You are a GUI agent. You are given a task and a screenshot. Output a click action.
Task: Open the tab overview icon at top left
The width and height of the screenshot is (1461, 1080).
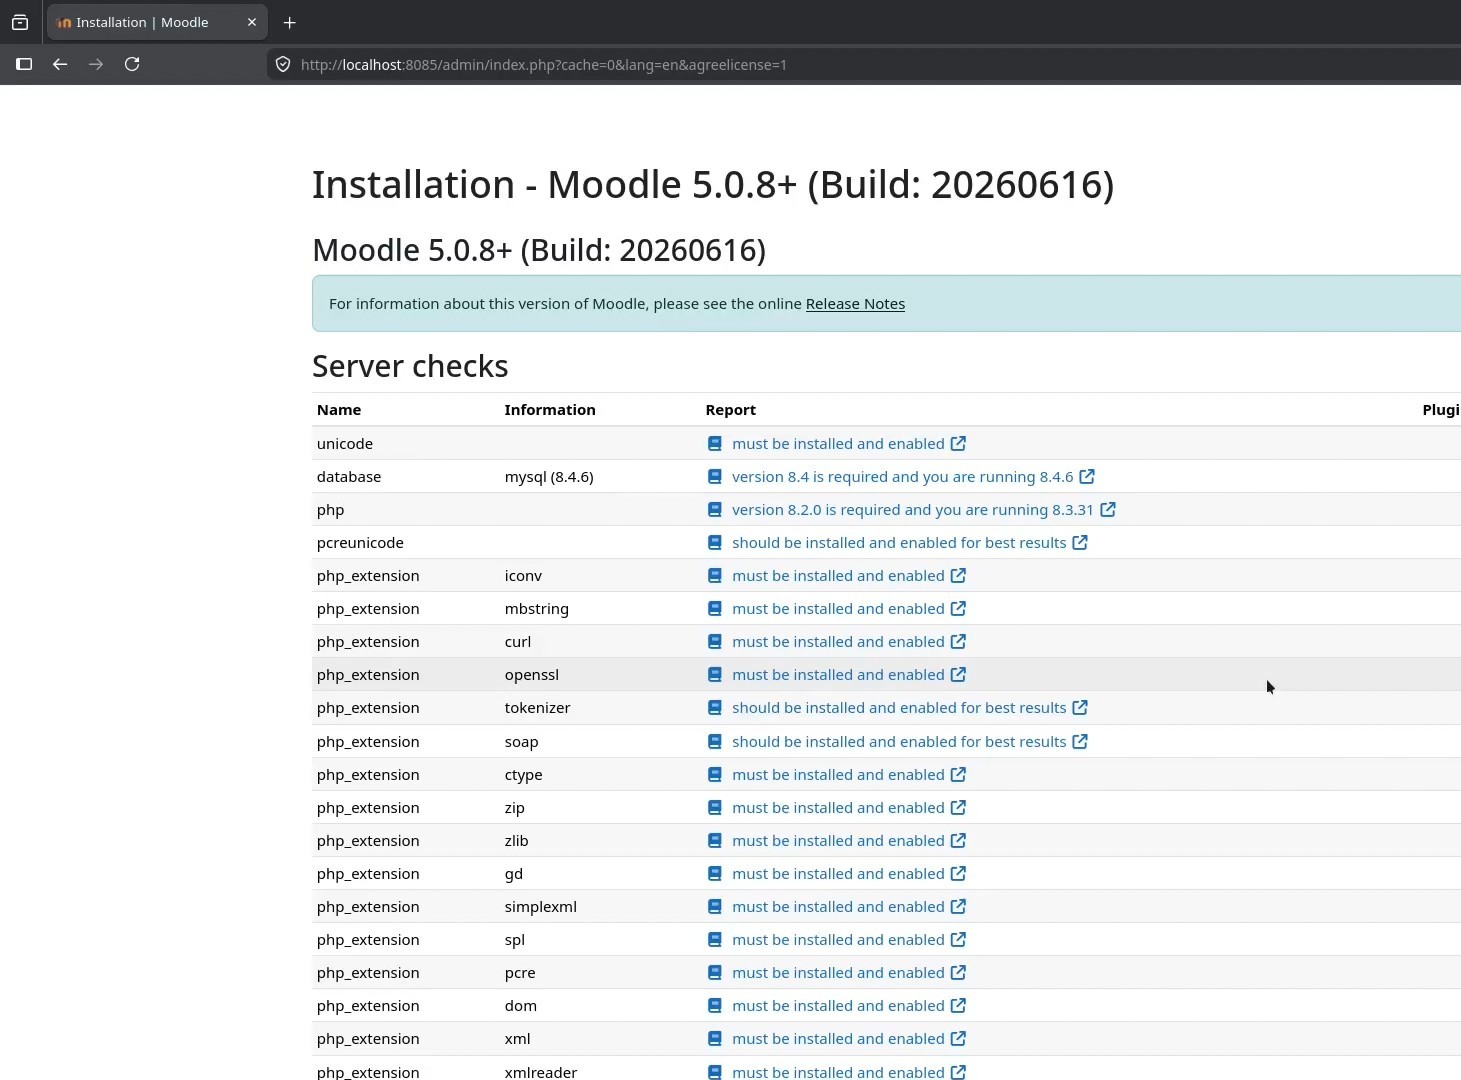20,22
